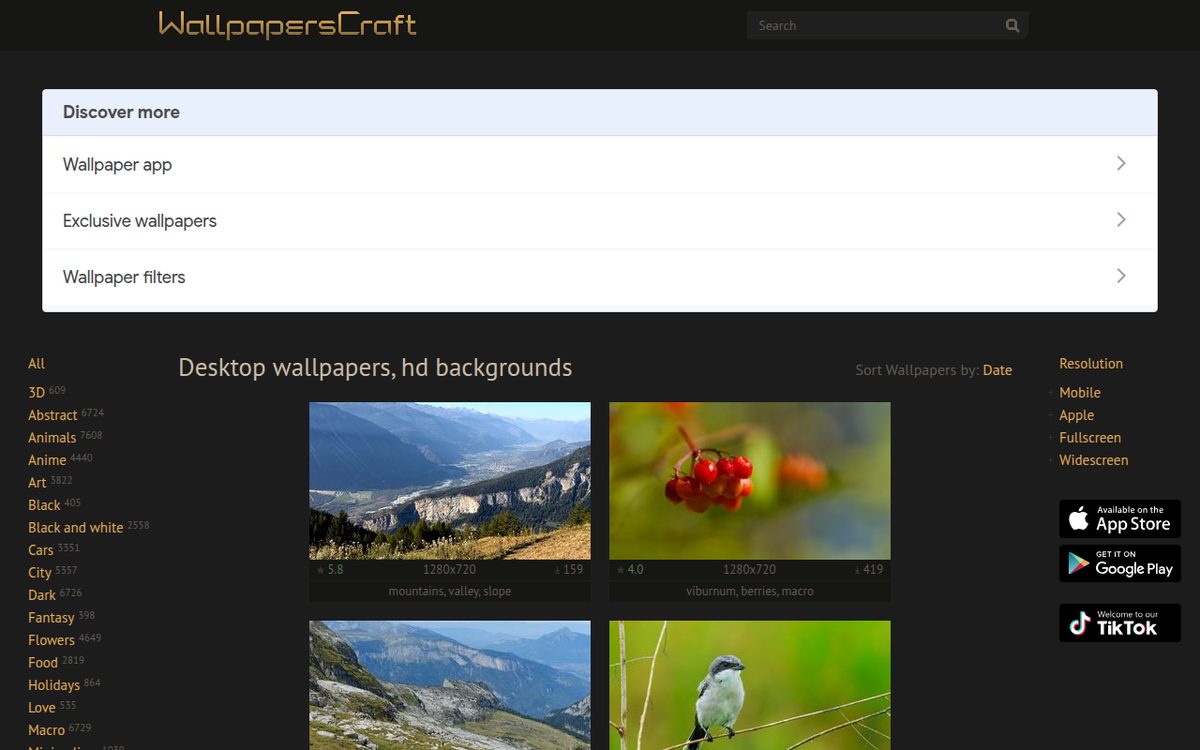Viewport: 1200px width, 750px height.
Task: Open the App Store badge
Action: pyautogui.click(x=1120, y=519)
